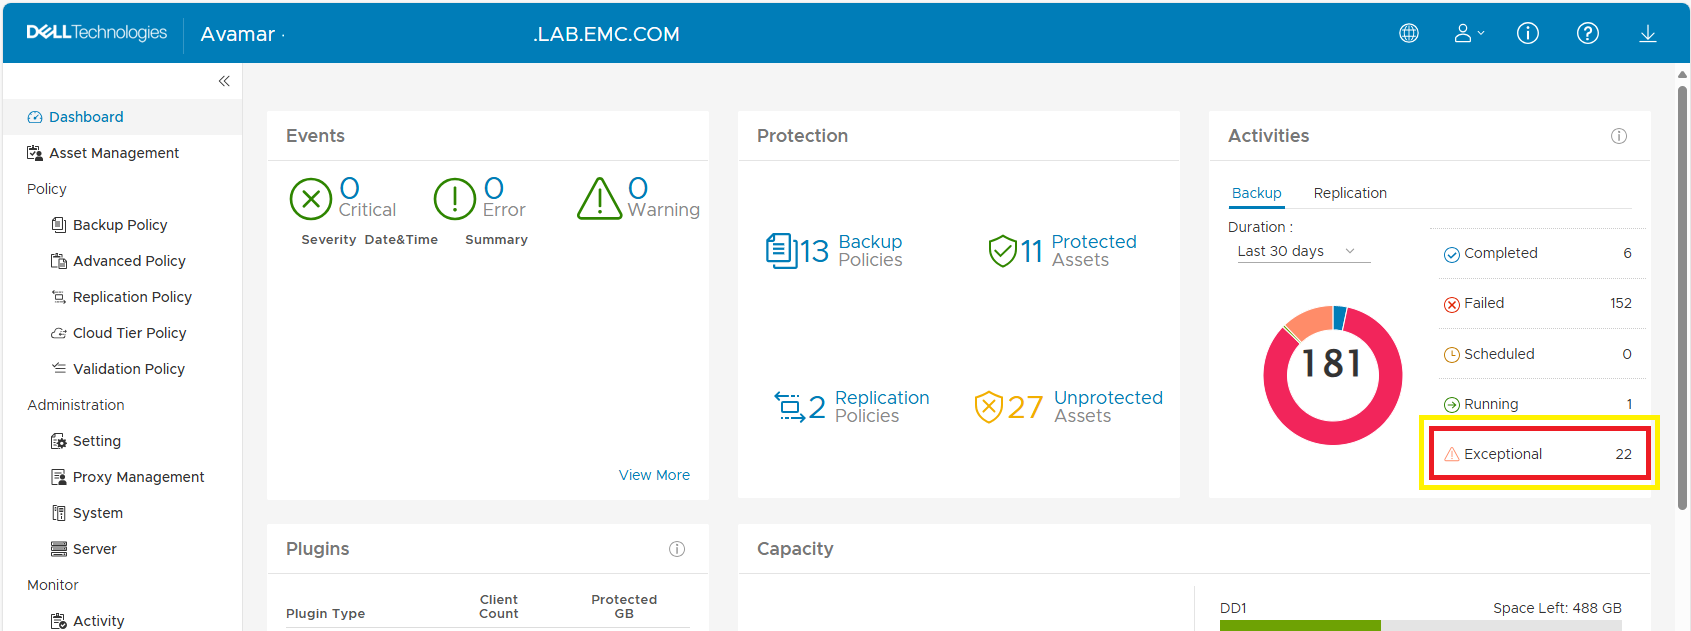Open View More events link

coord(654,475)
